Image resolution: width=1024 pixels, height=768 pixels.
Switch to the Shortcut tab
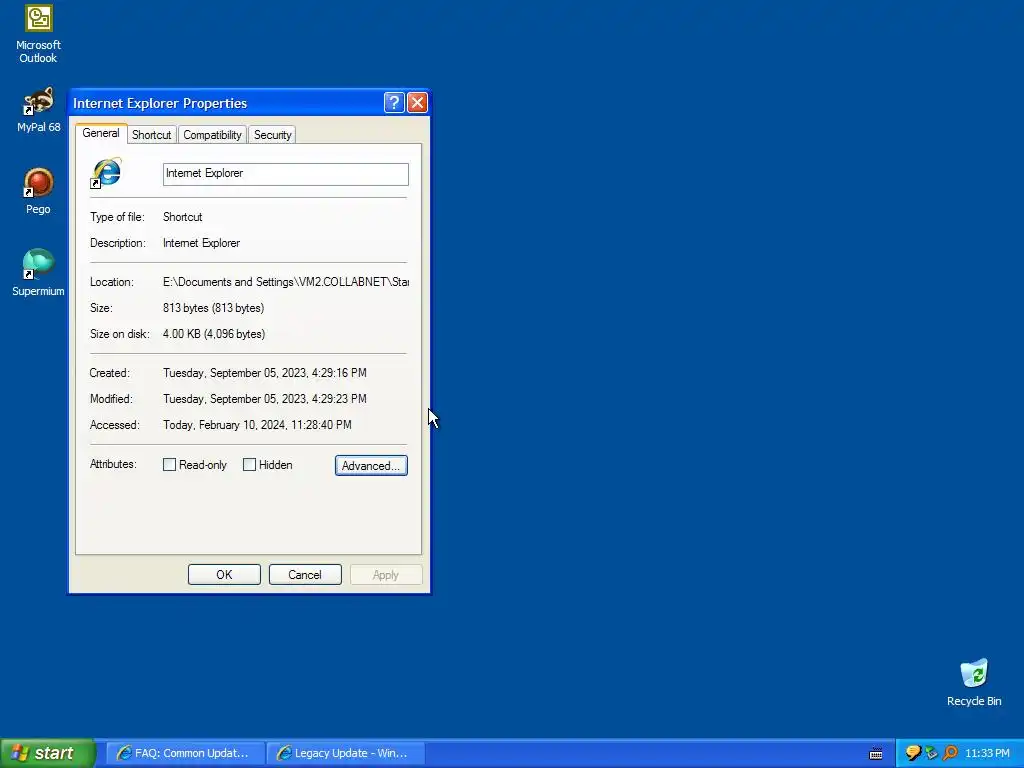(x=151, y=135)
